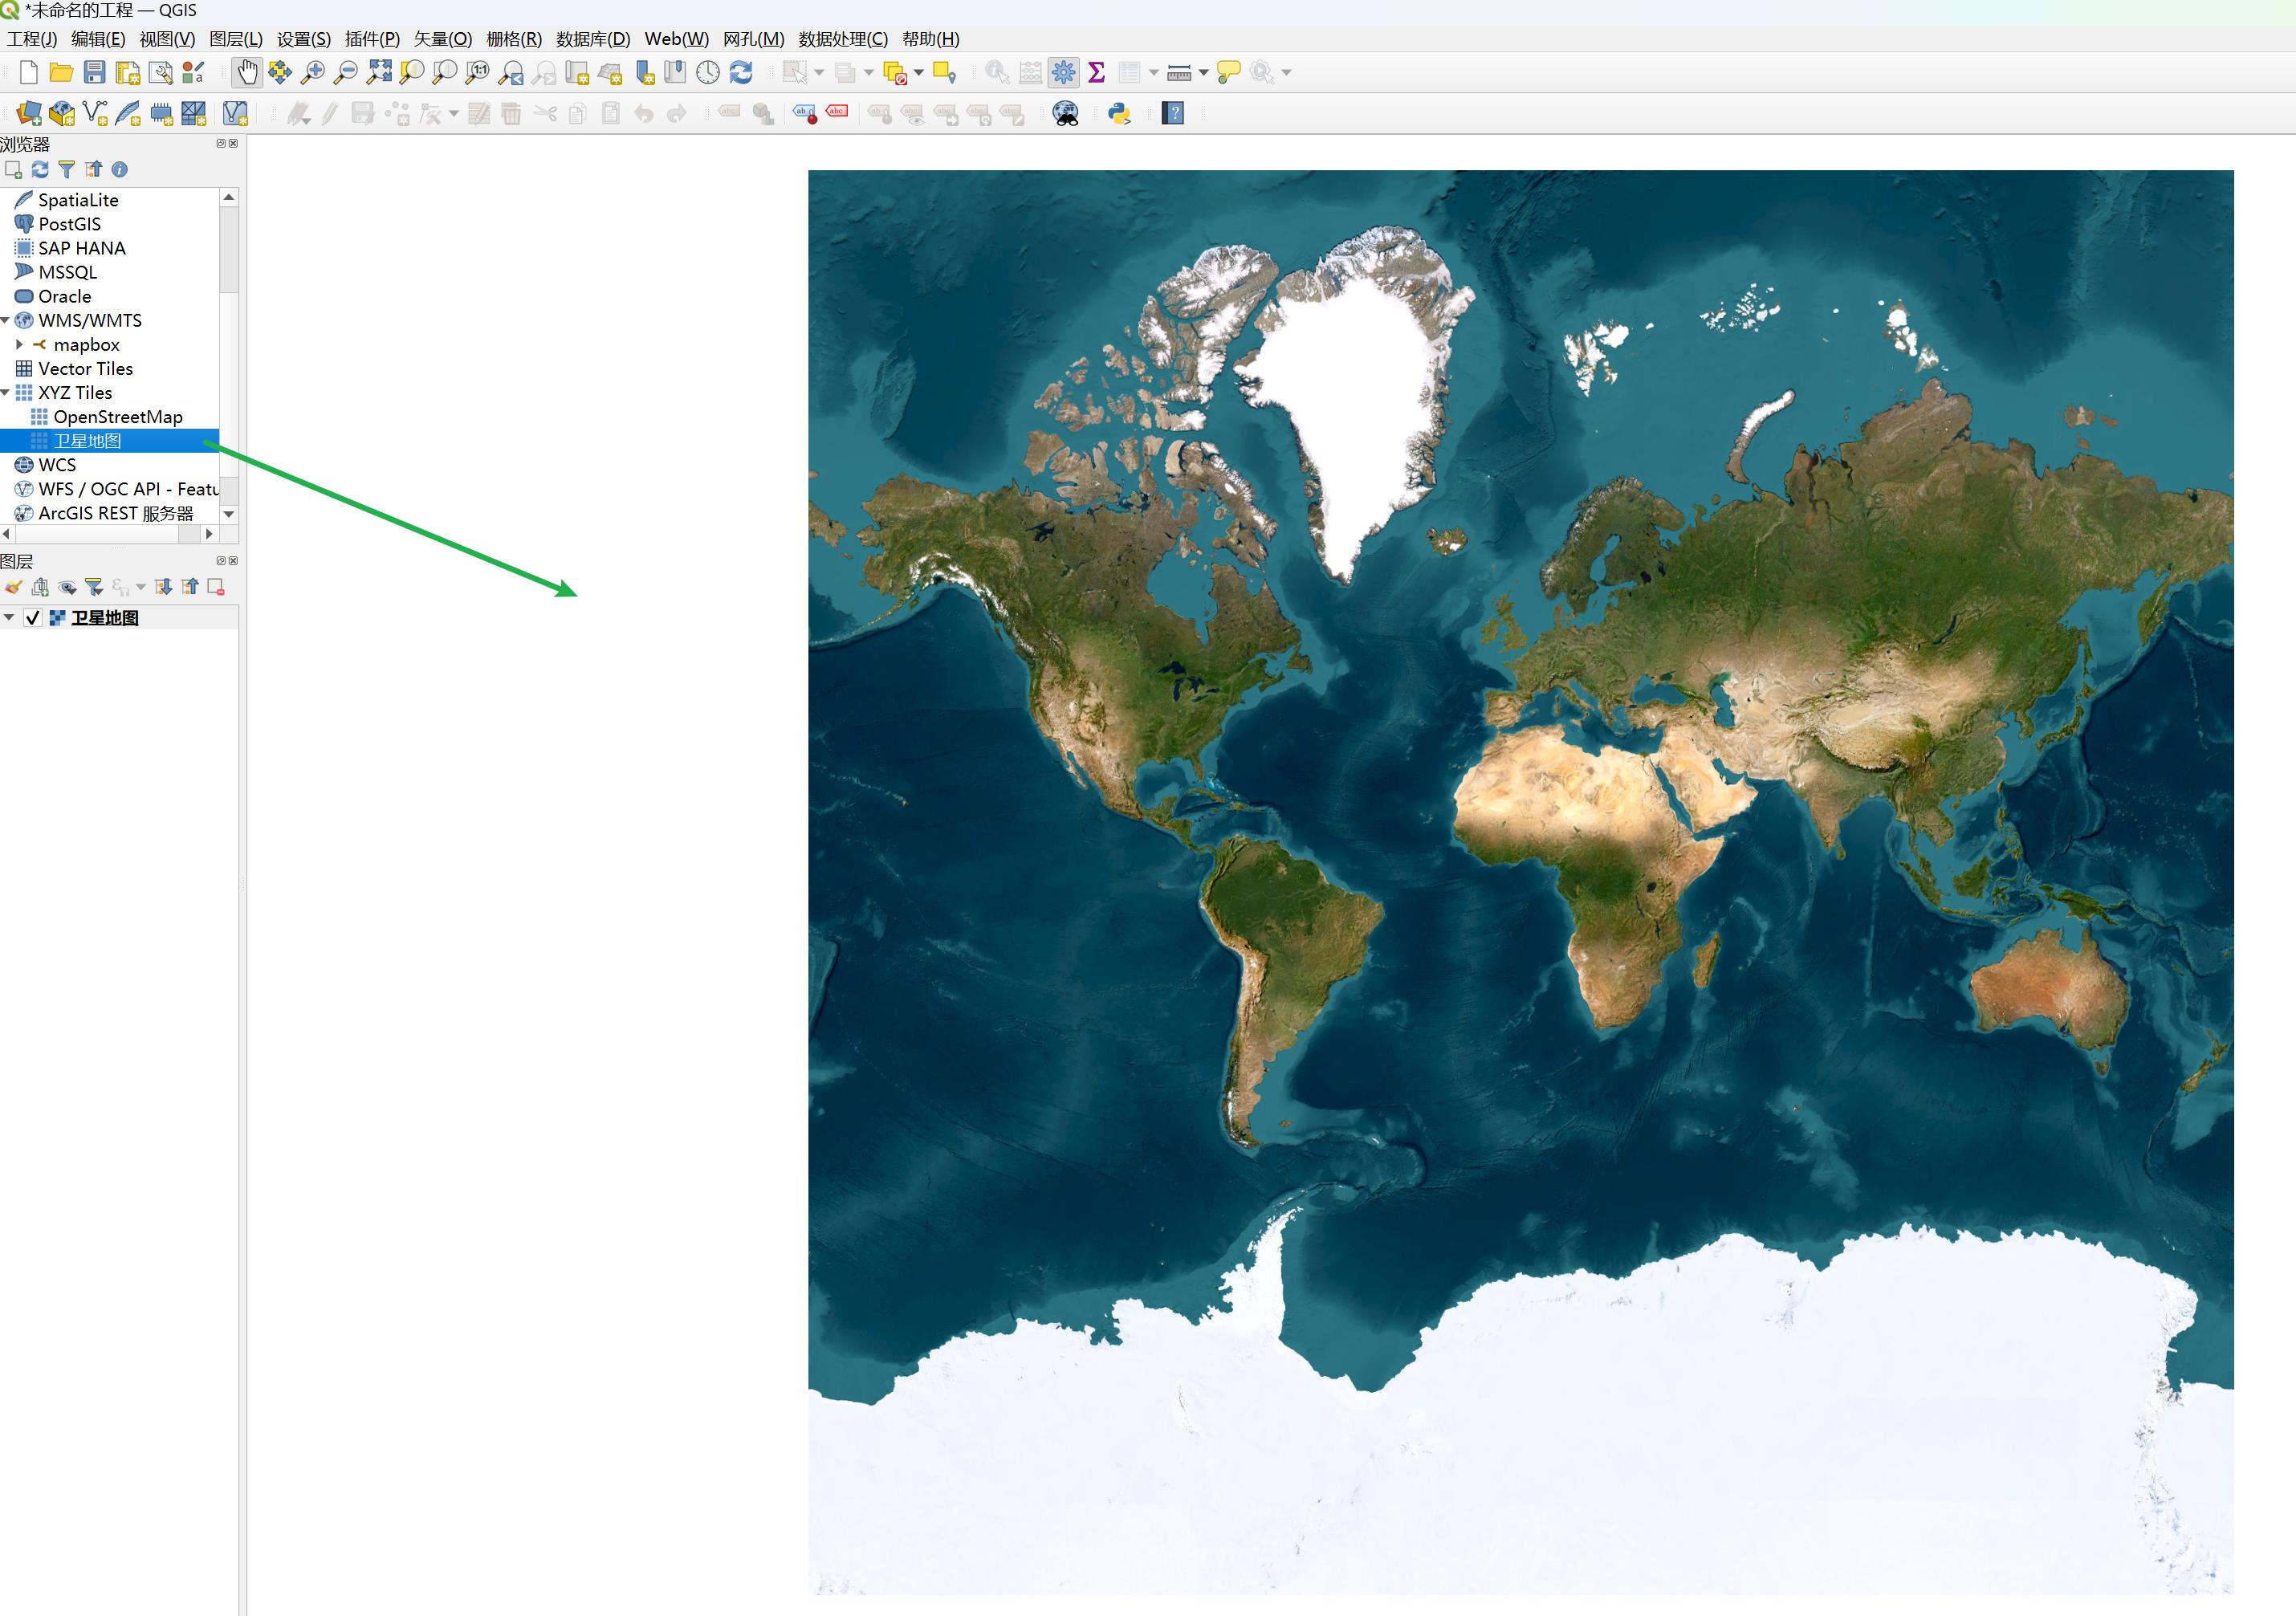Uncheck the 卫星地图 layer visibility checkbox
Image resolution: width=2296 pixels, height=1616 pixels.
pos(32,618)
